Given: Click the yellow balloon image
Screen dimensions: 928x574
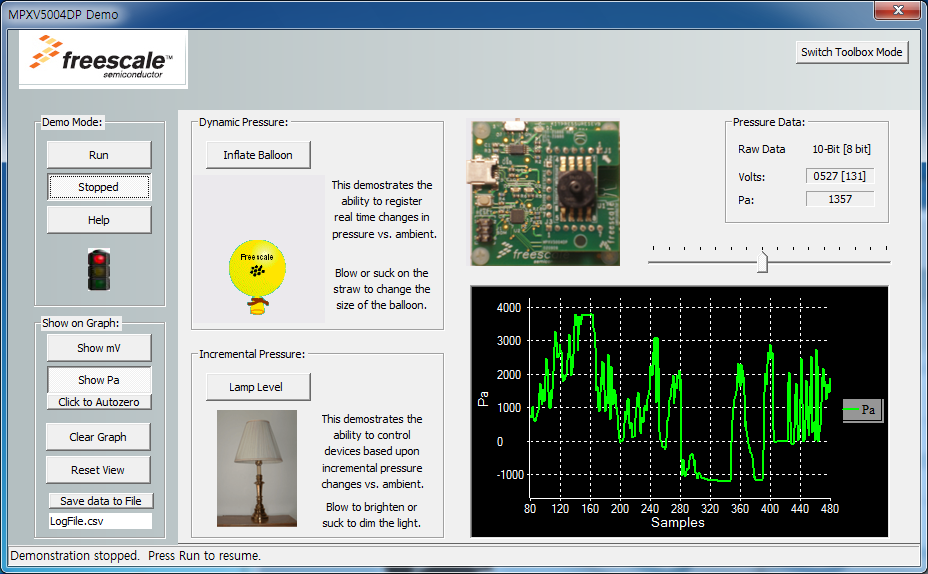Looking at the screenshot, I should coord(258,270).
